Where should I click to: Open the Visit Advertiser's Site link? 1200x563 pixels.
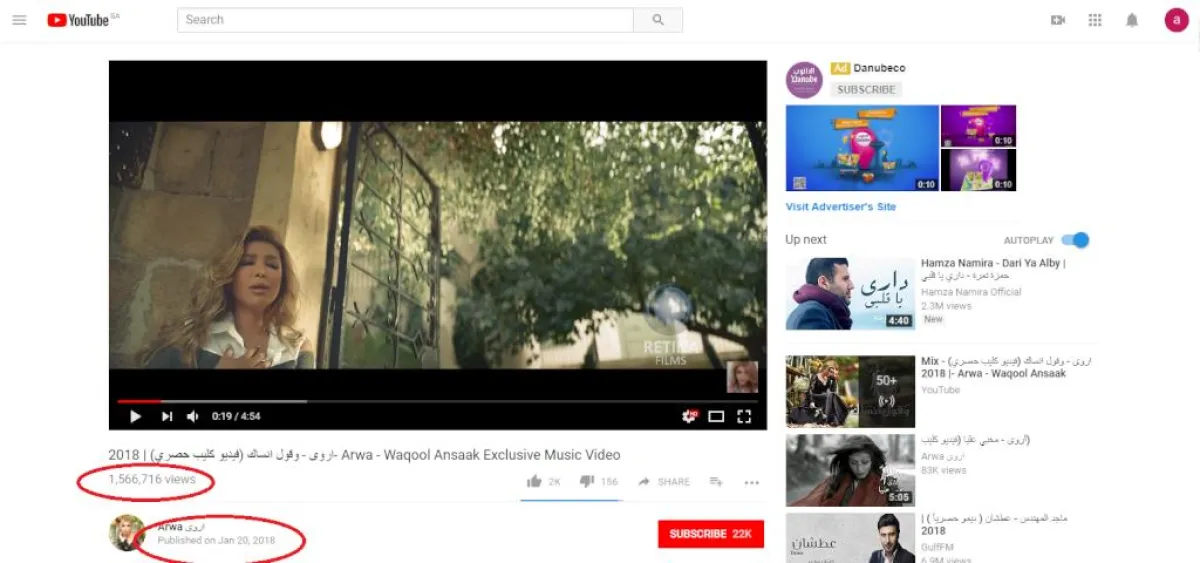click(x=841, y=207)
